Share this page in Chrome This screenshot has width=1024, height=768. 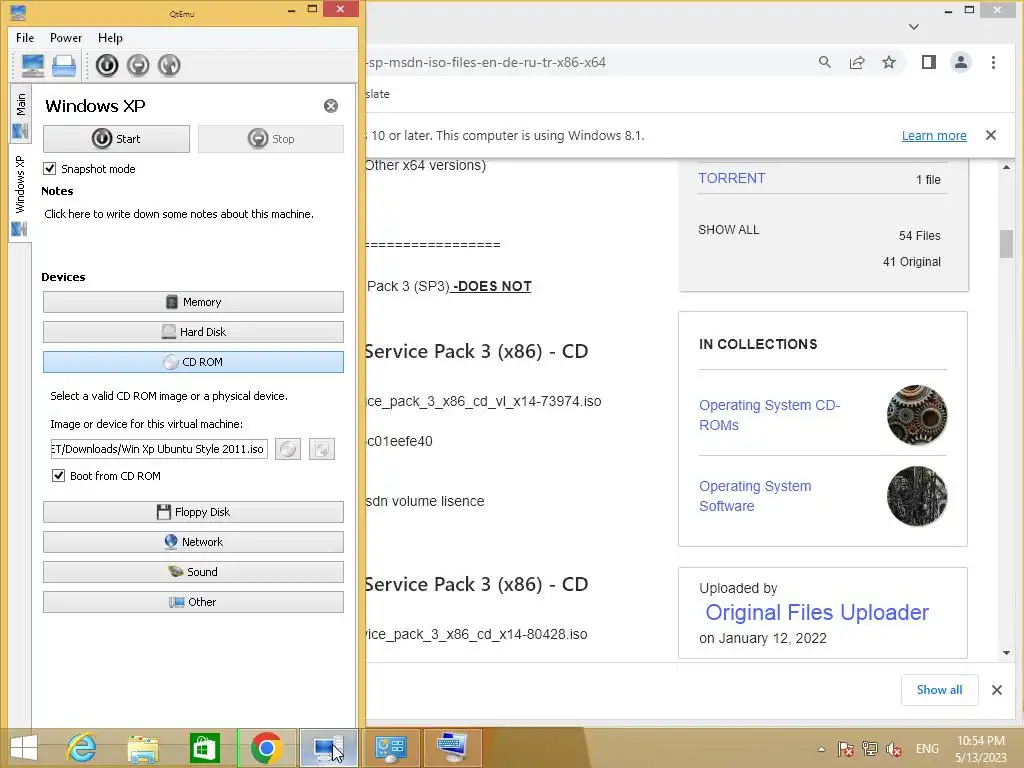[857, 62]
